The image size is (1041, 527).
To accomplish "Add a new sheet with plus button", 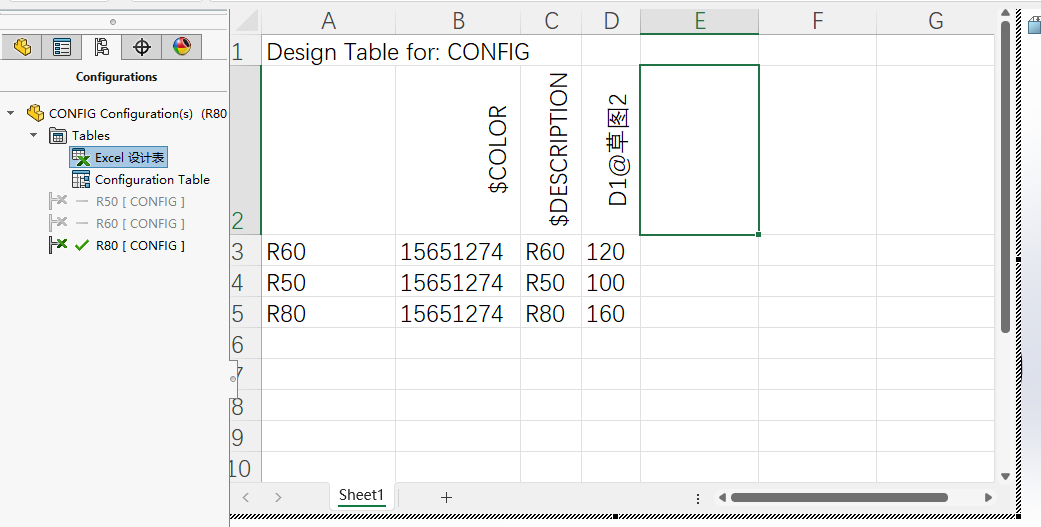I will 446,497.
